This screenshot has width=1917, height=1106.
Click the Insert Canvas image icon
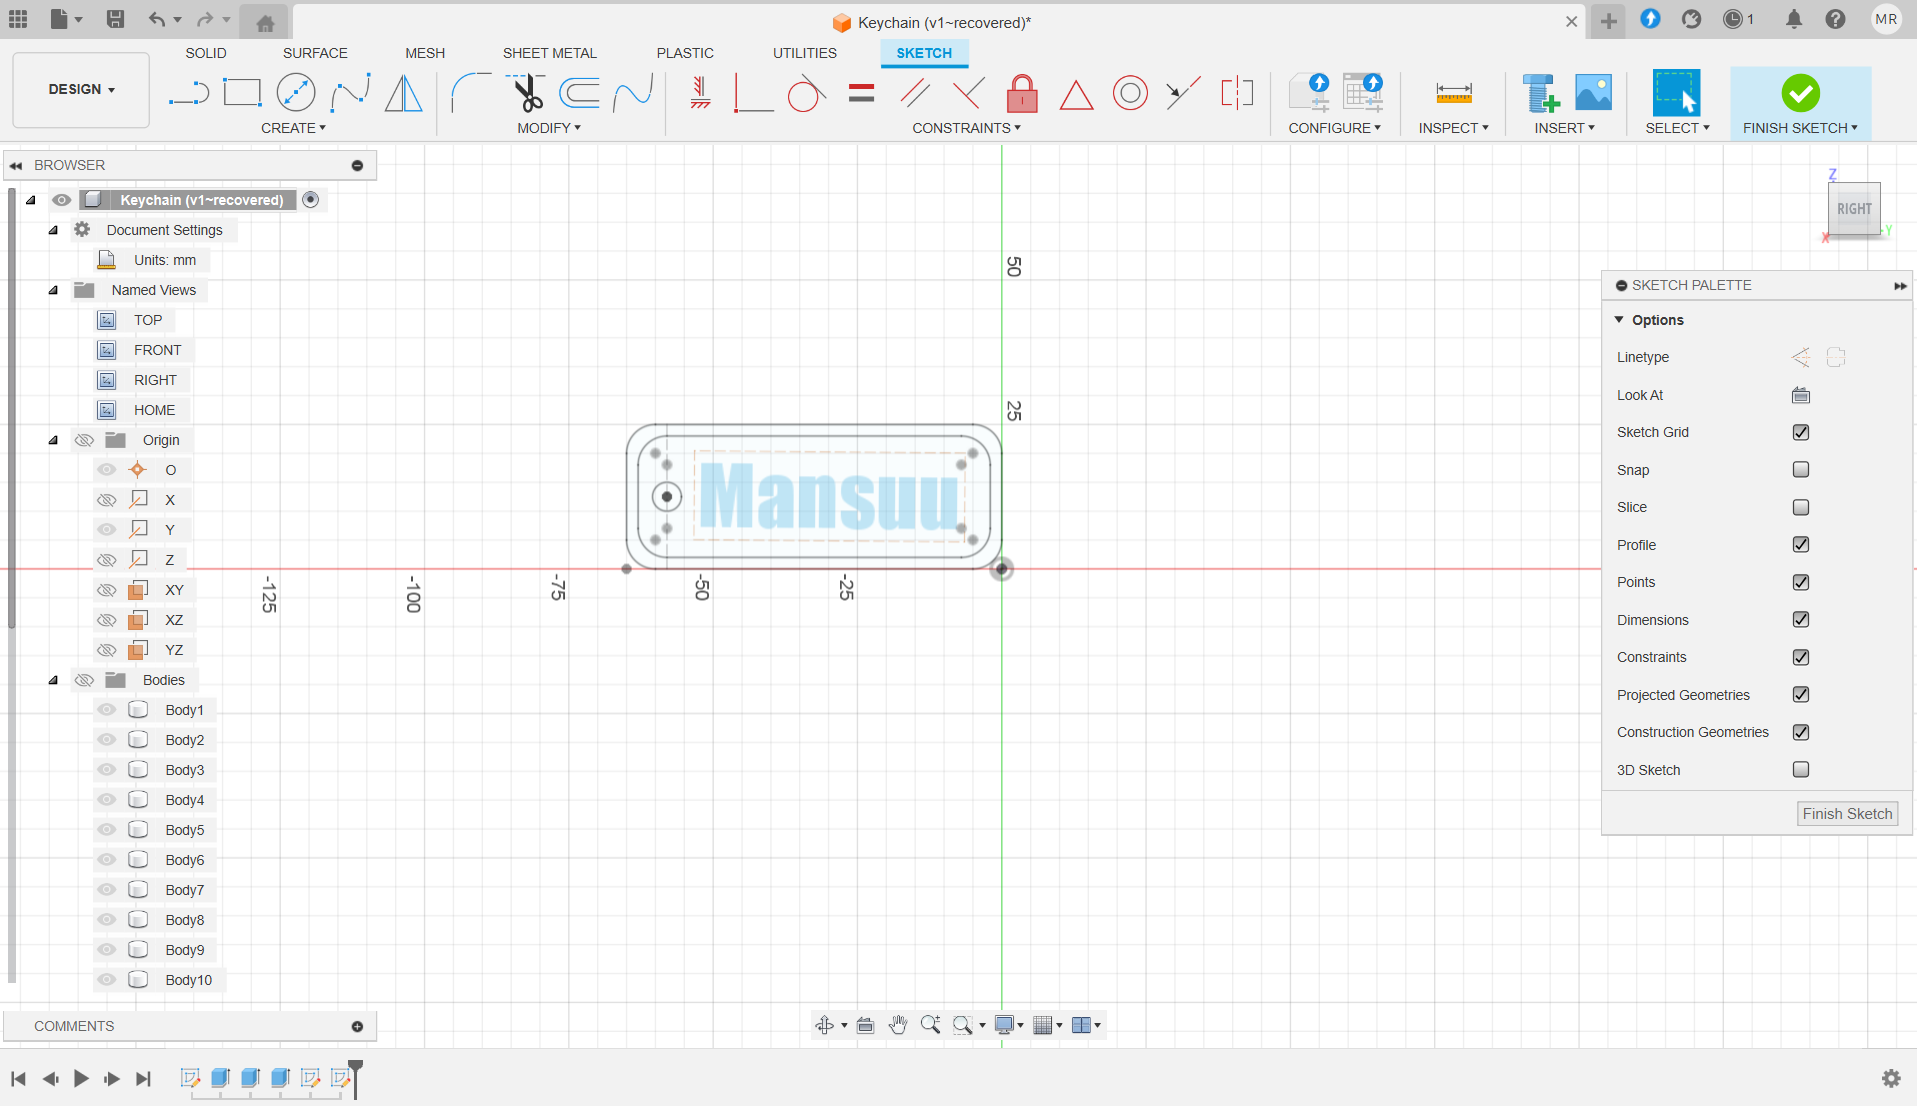pos(1593,93)
